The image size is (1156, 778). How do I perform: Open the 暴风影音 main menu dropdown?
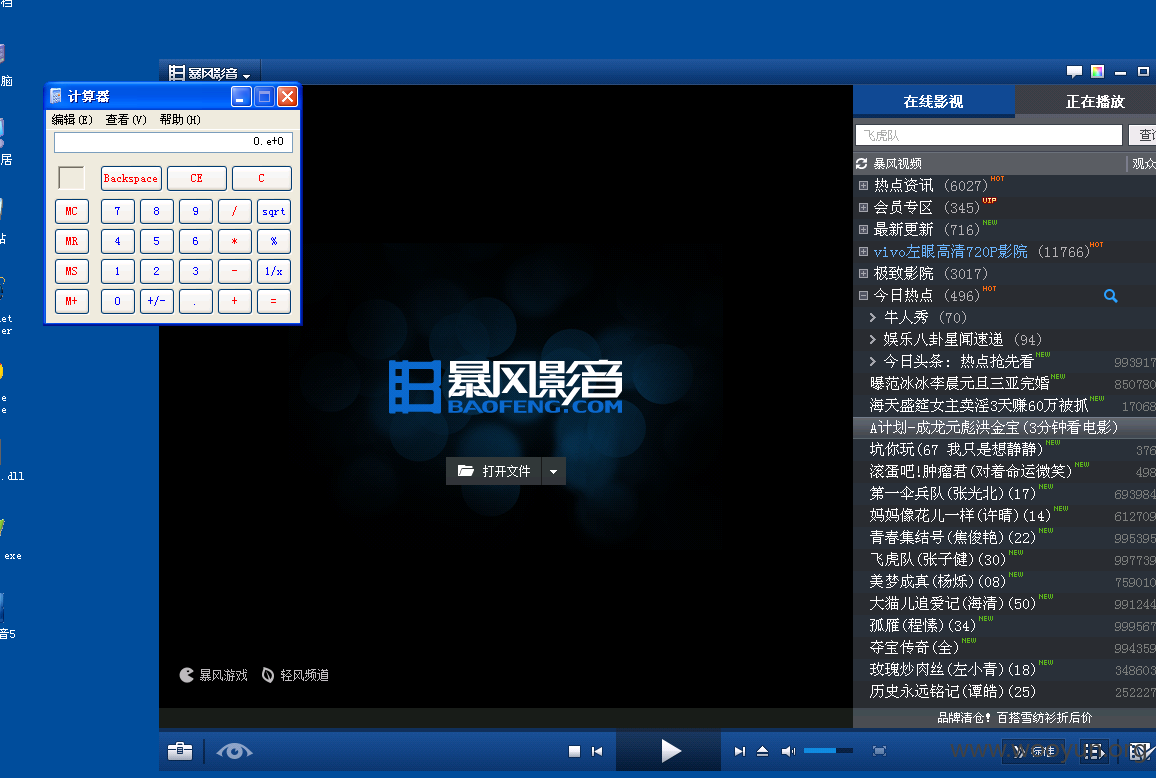tap(211, 73)
